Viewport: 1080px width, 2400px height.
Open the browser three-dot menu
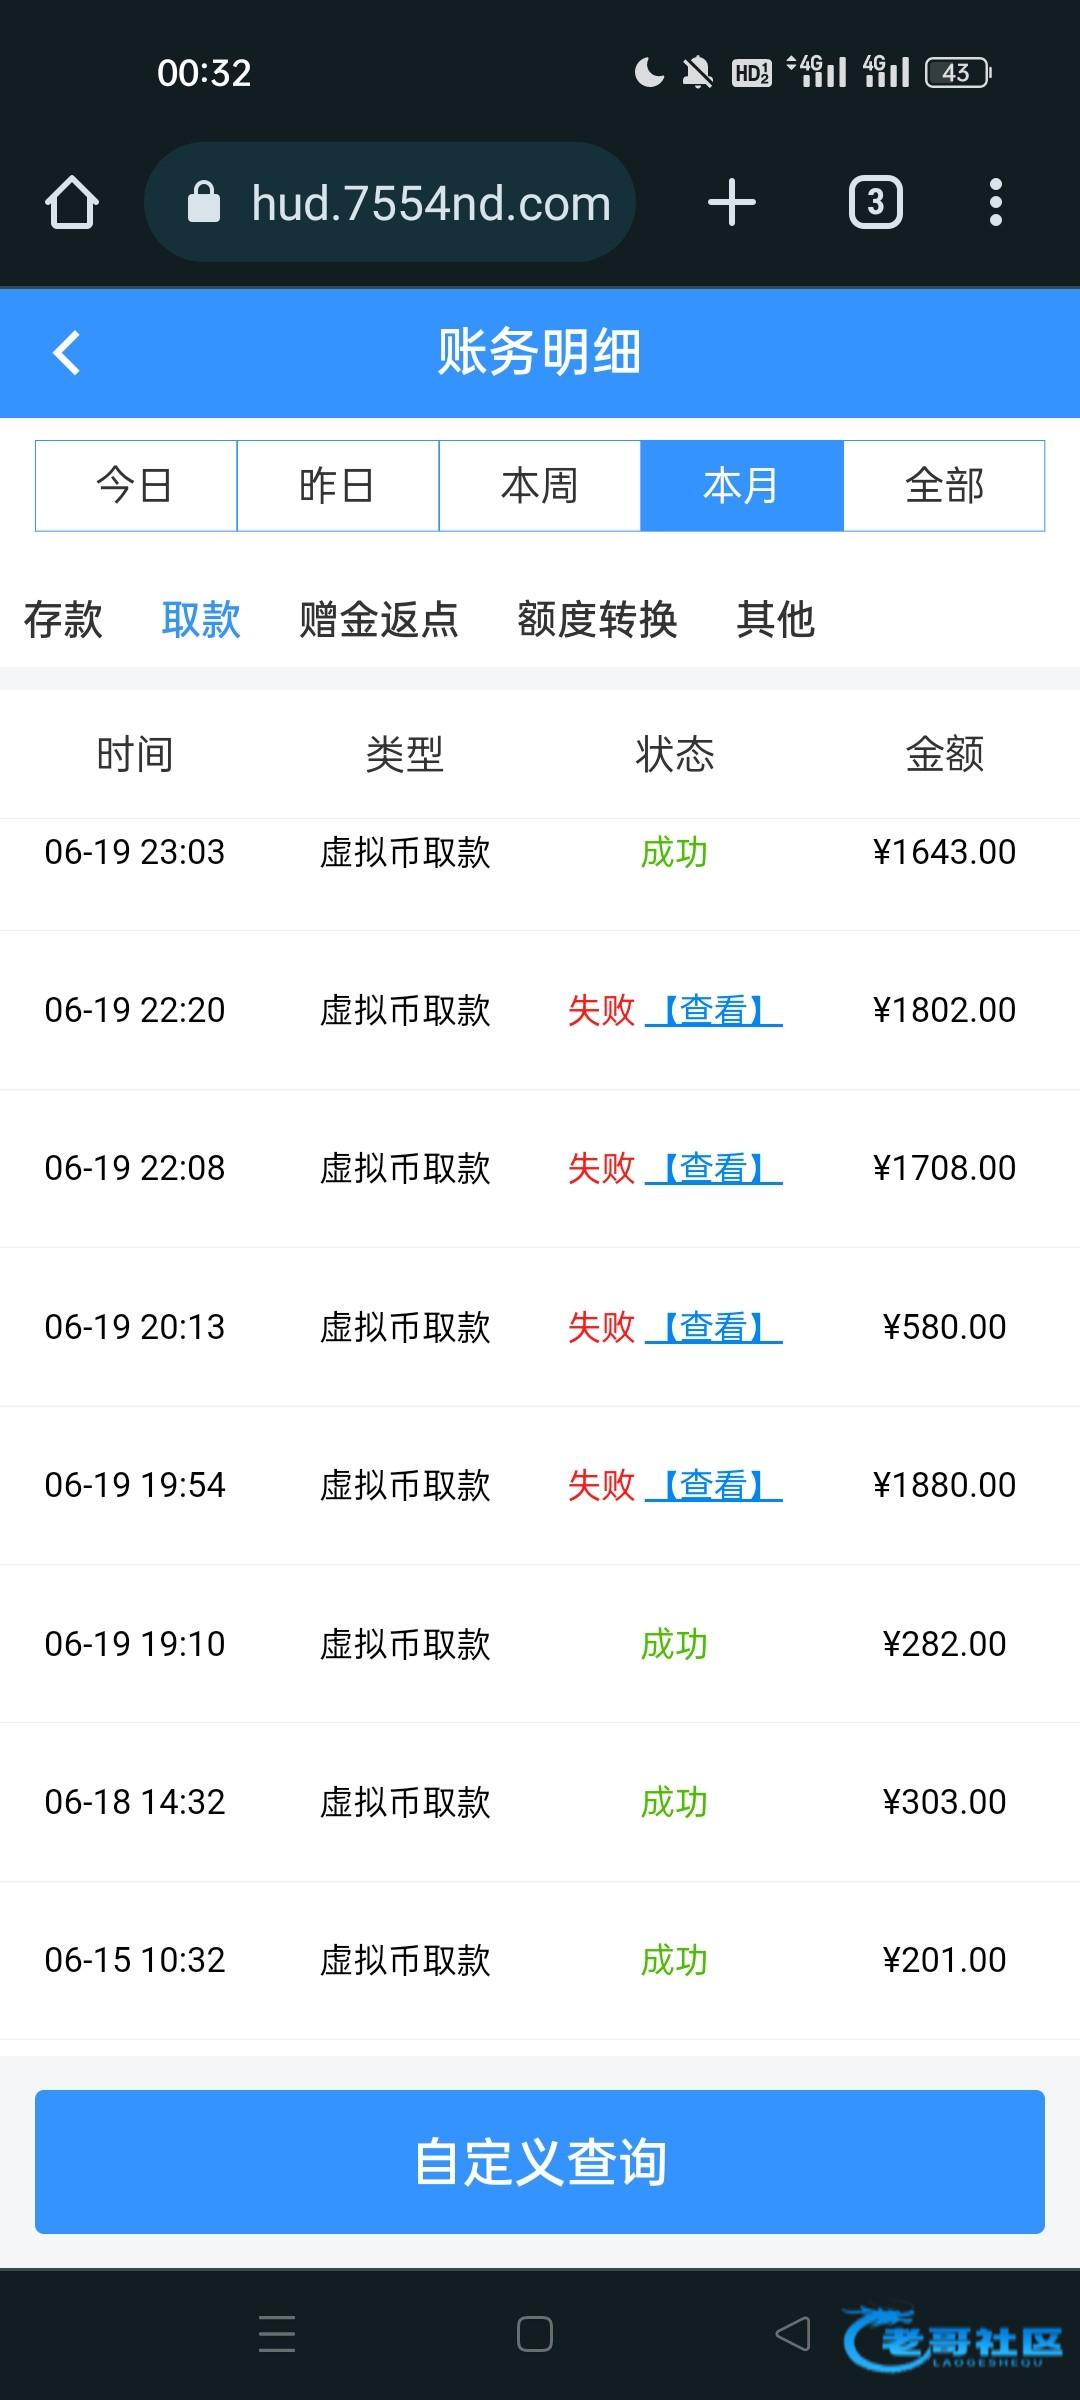tap(995, 203)
